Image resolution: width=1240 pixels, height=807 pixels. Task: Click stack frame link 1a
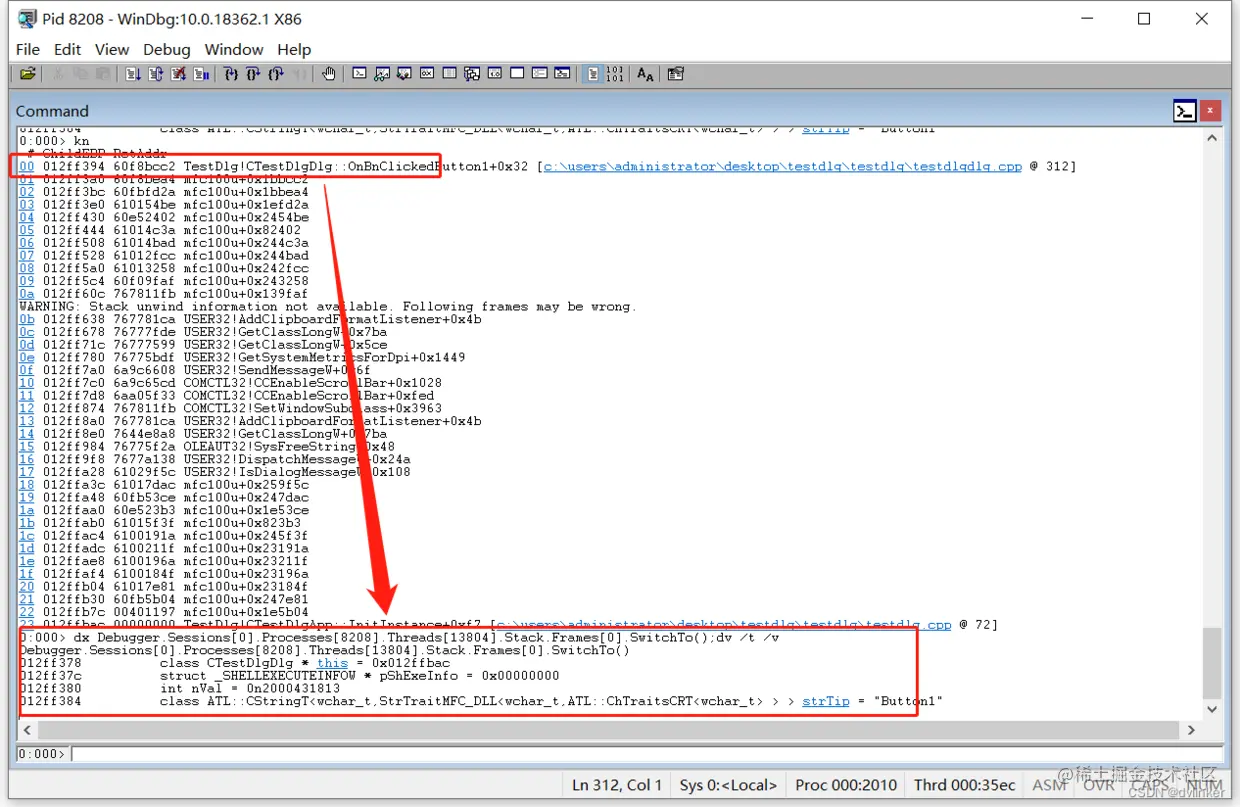coord(27,510)
